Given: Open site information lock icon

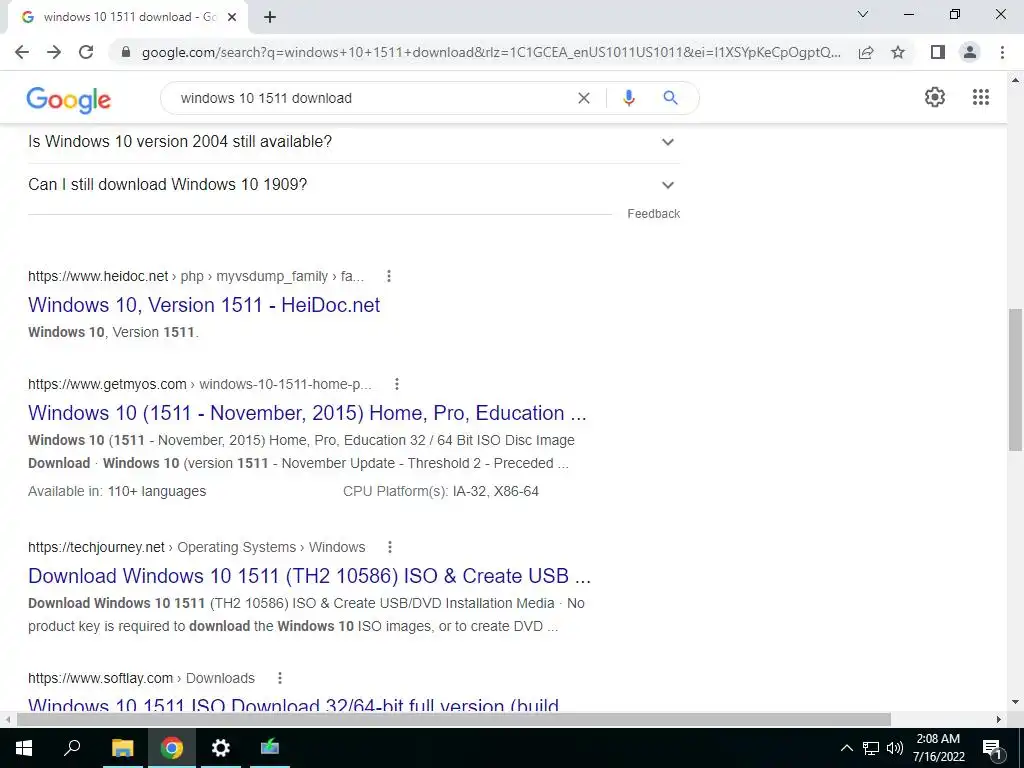Looking at the screenshot, I should [x=127, y=52].
